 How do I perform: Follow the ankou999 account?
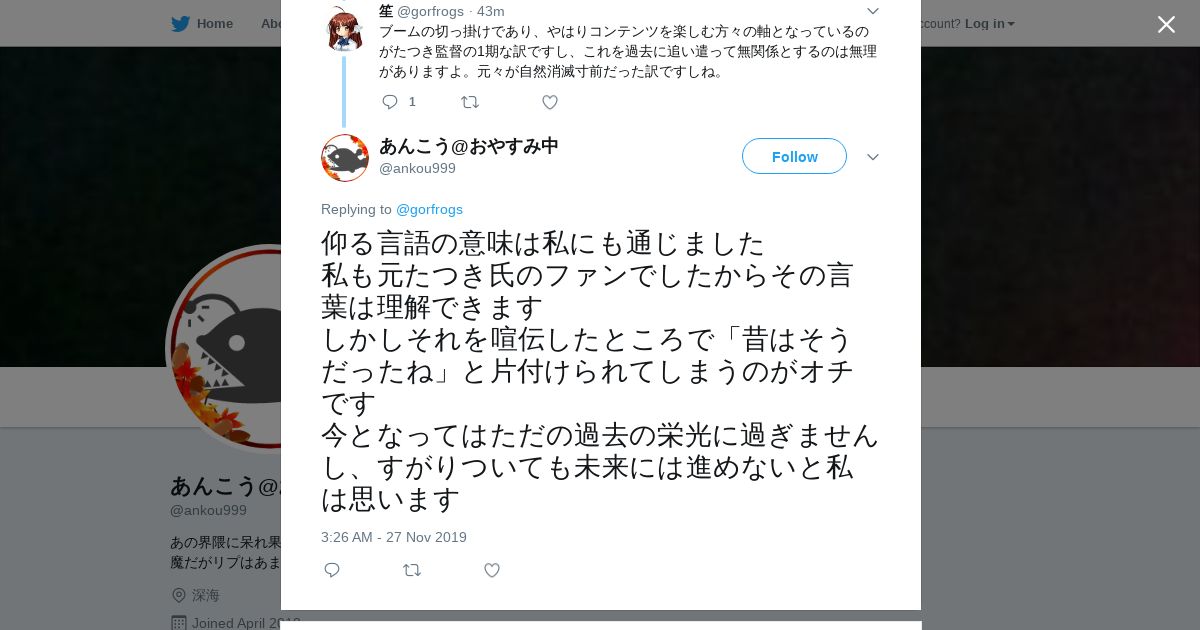(x=794, y=156)
